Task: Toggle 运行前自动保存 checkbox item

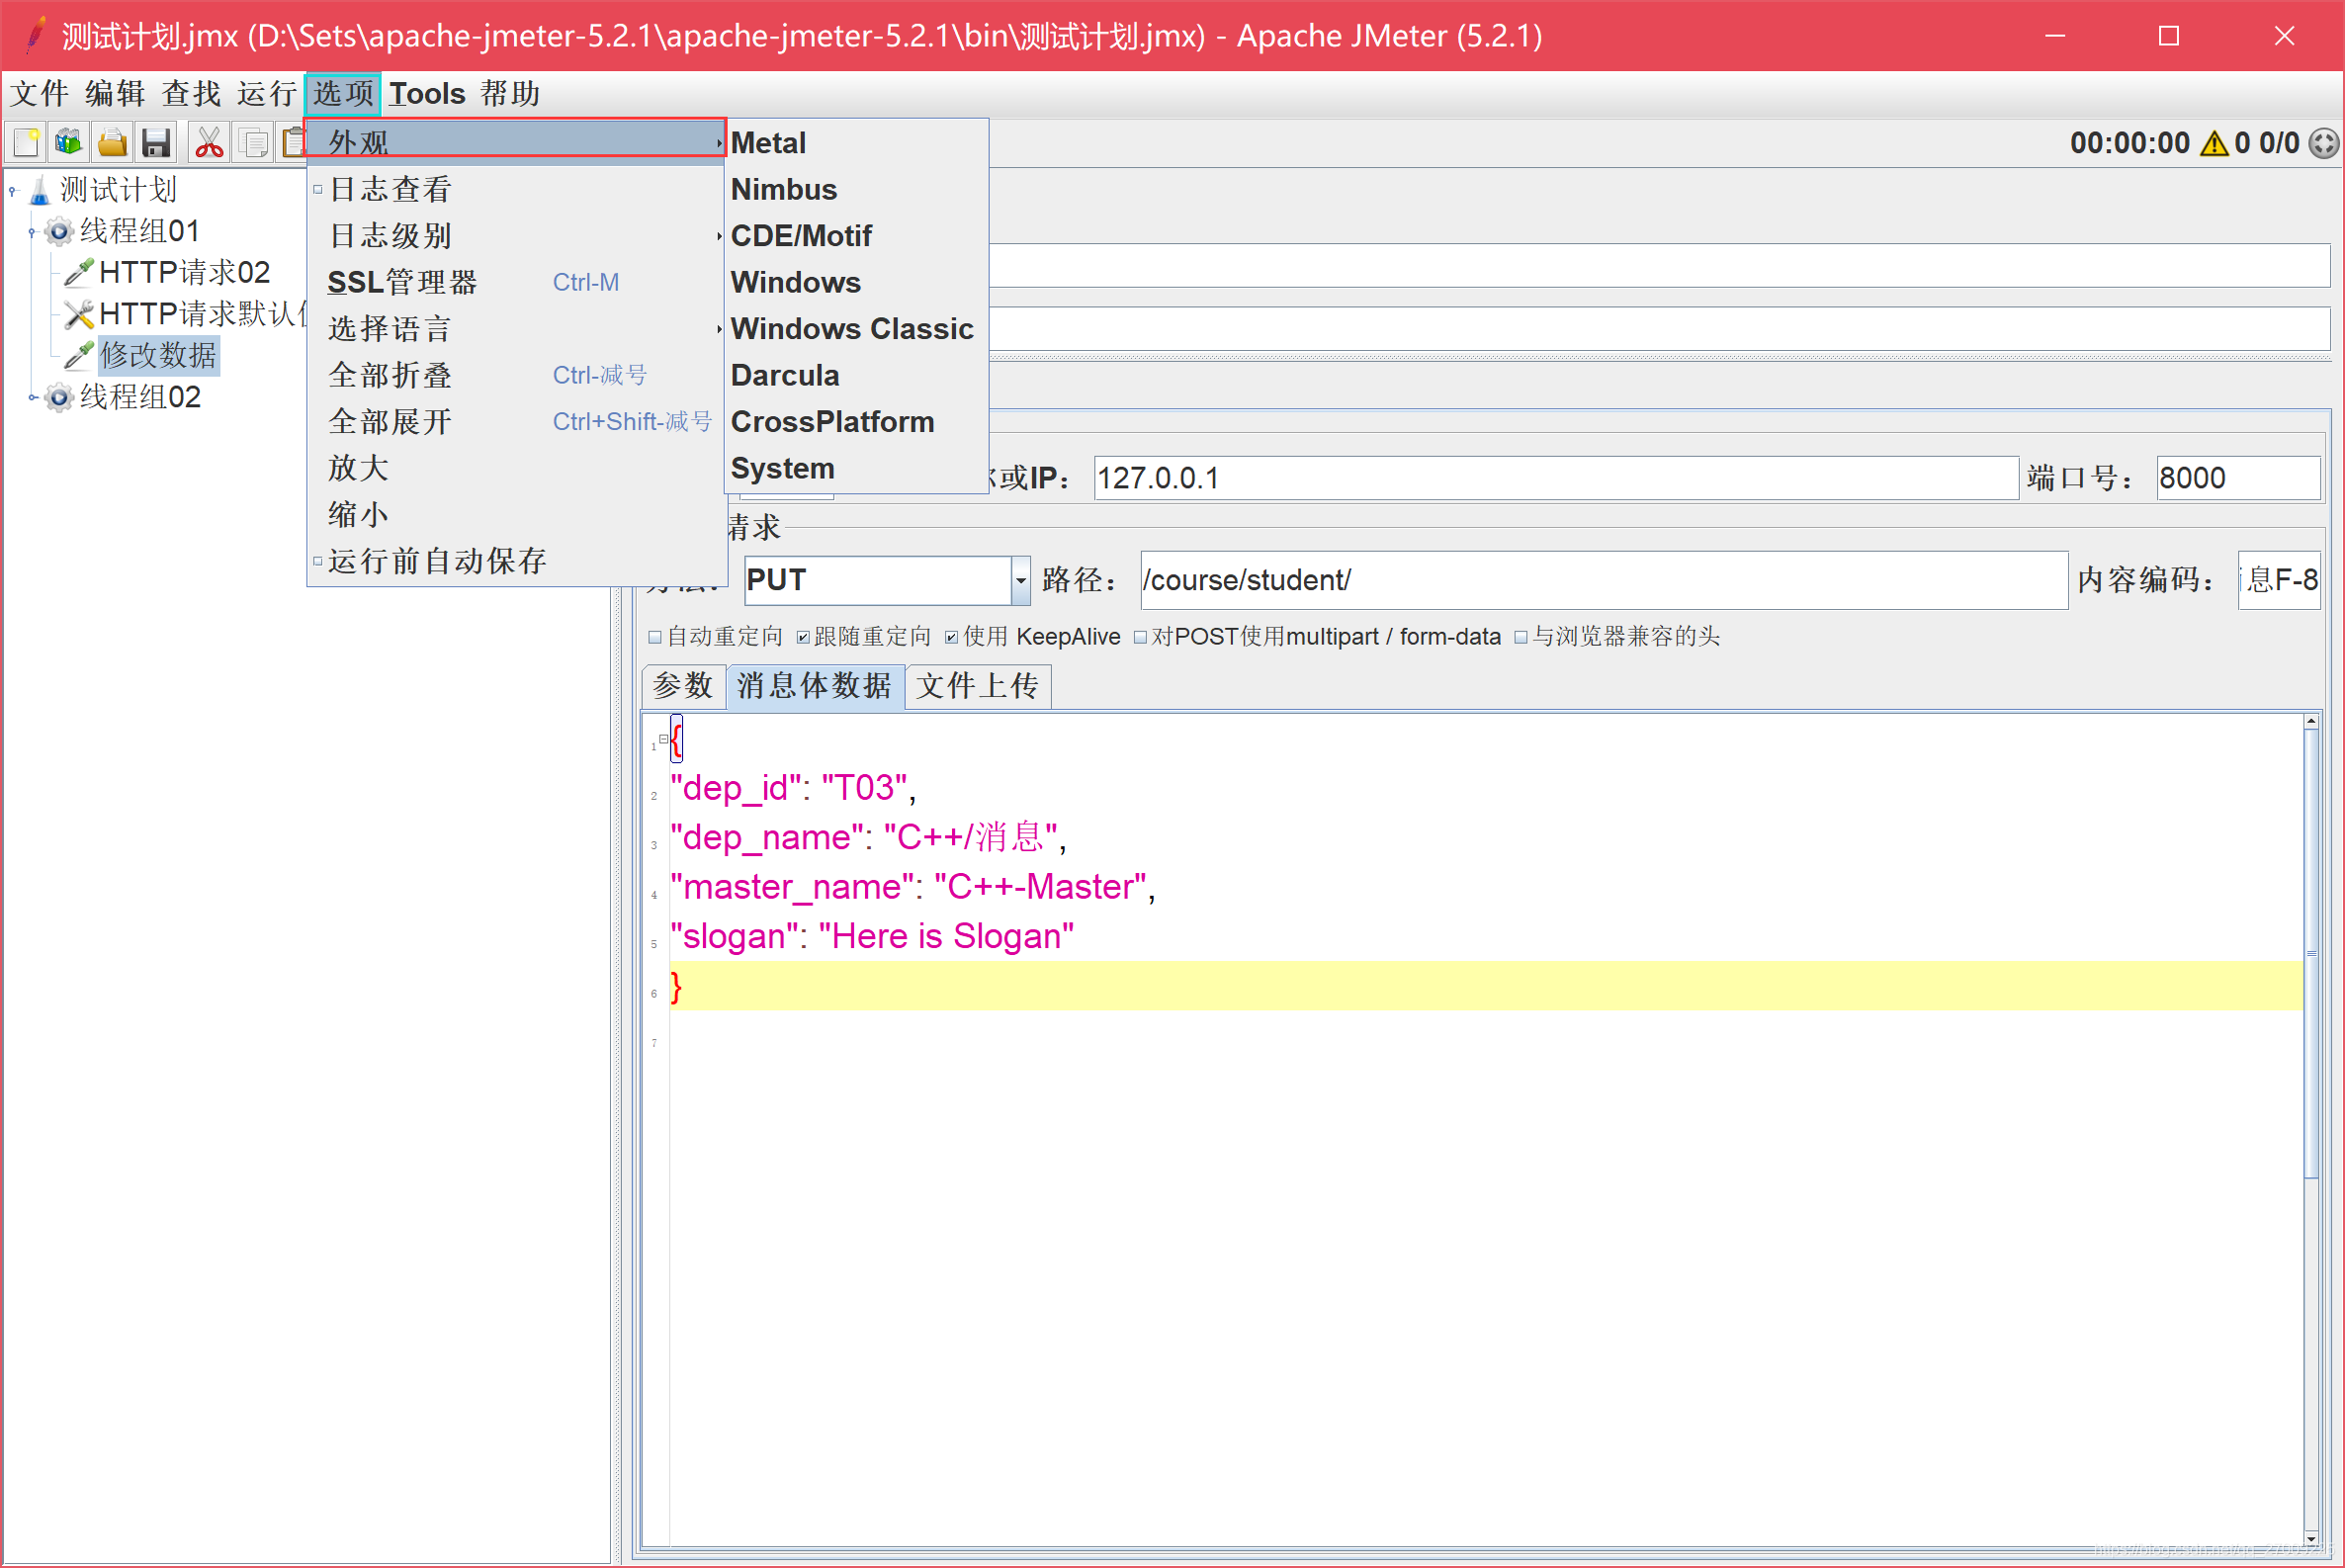Action: pyautogui.click(x=318, y=561)
